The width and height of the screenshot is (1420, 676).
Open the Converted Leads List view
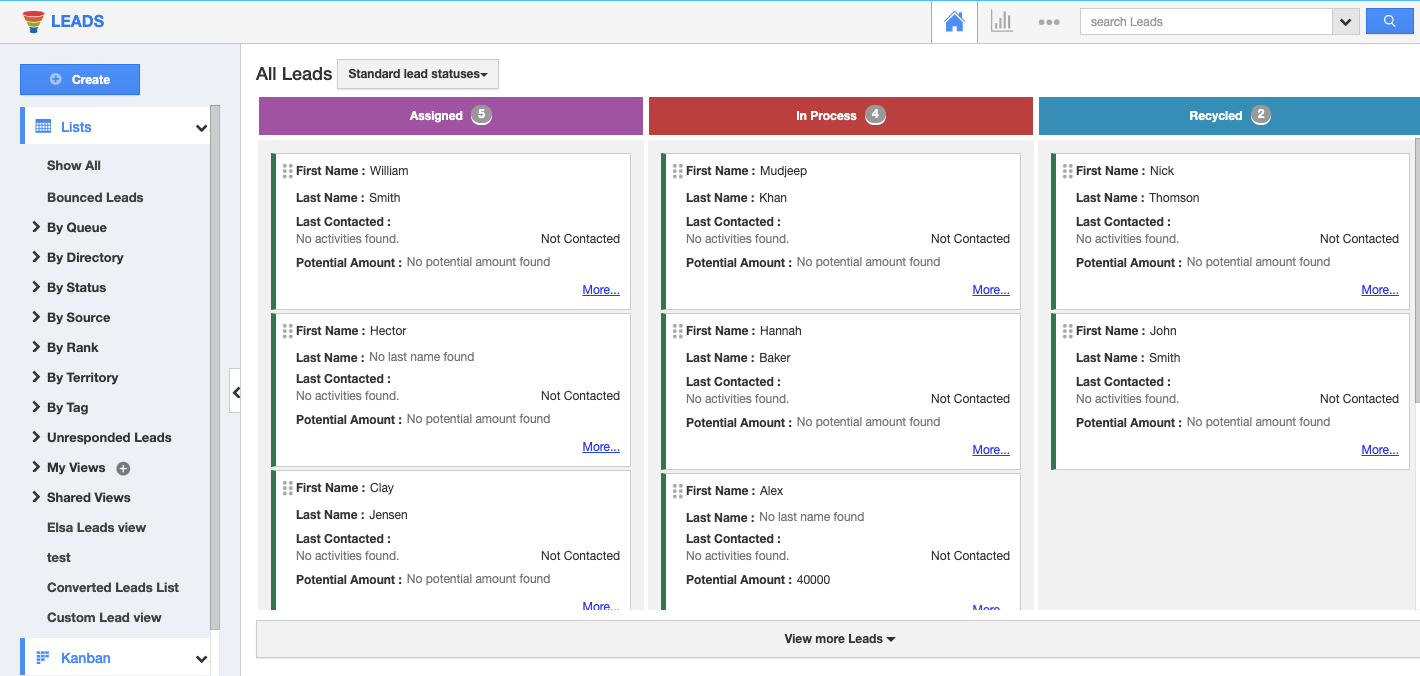point(113,587)
